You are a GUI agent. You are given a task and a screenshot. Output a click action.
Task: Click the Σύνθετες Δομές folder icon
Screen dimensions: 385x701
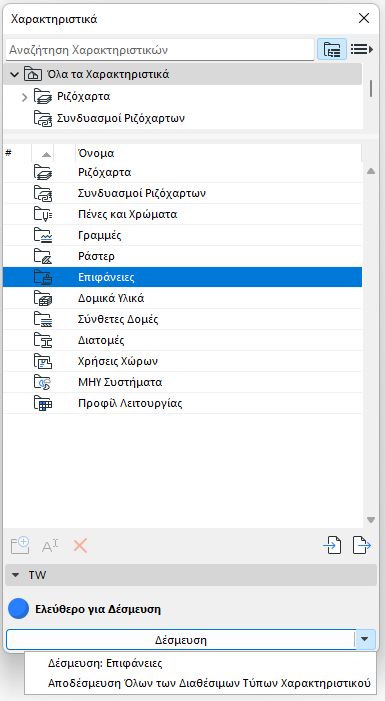click(43, 319)
